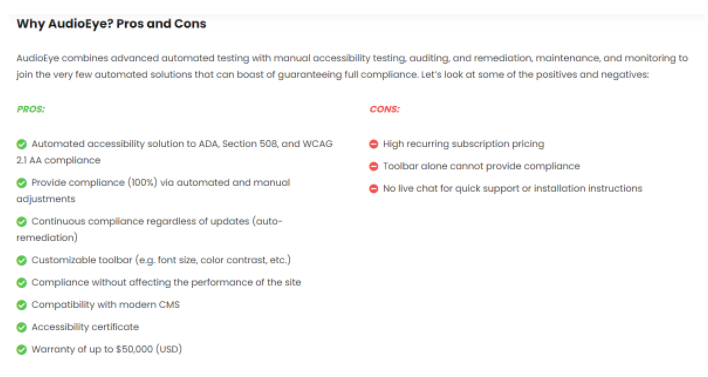Click the intro paragraph starting AudioEye combines
Screen dimensions: 708x377
[x=352, y=66]
